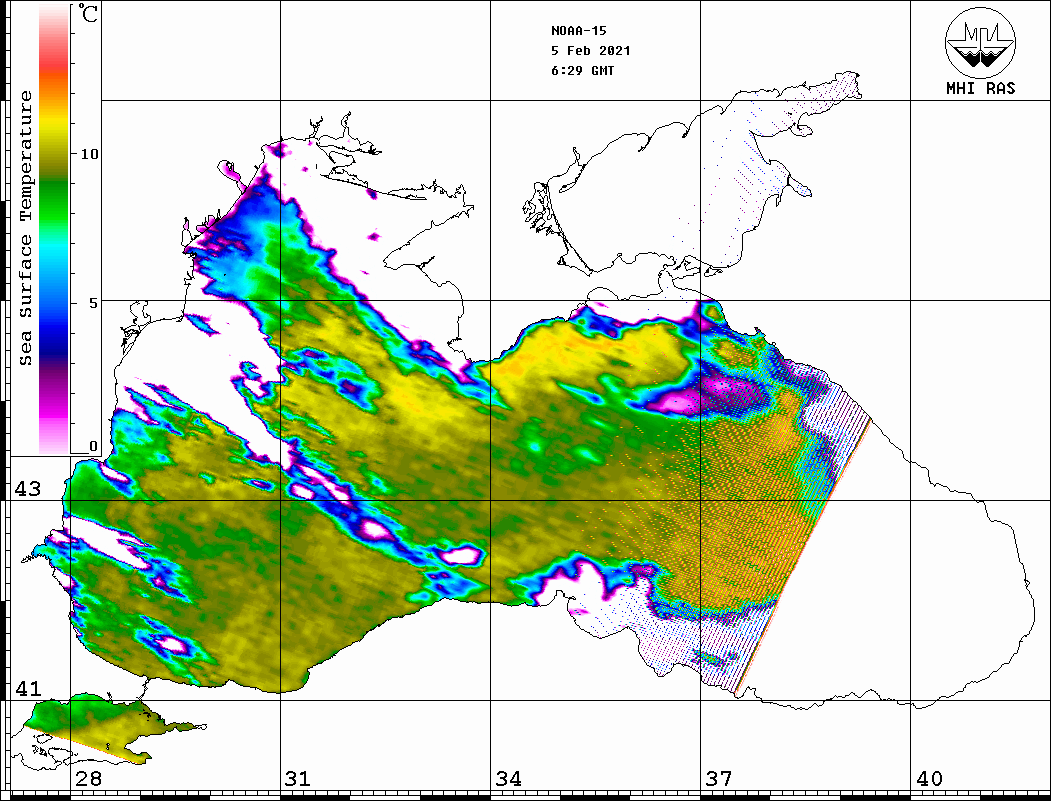Click the longitude label '31'
The width and height of the screenshot is (1051, 801).
click(298, 778)
